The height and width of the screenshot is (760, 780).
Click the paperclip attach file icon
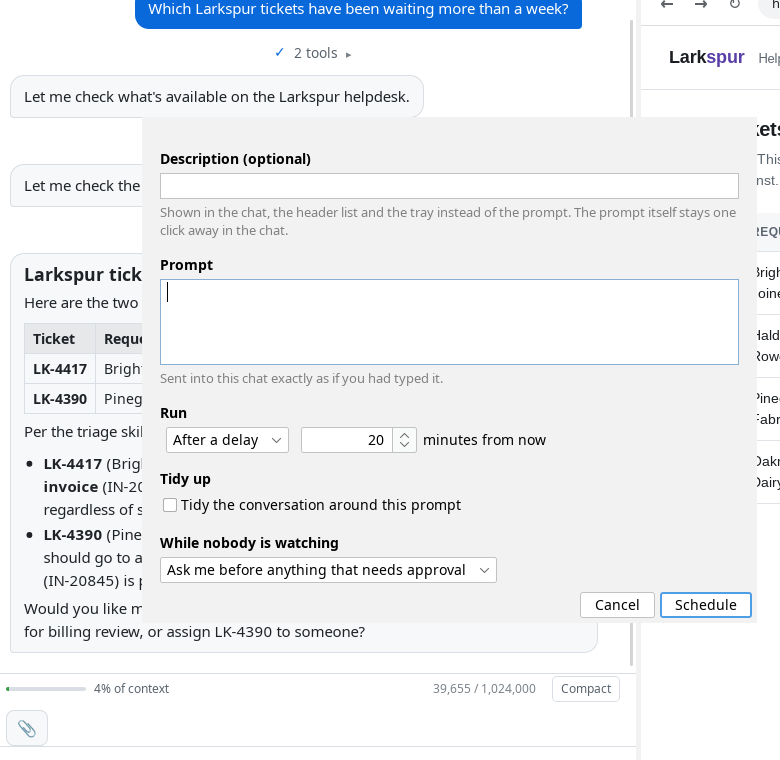27,728
